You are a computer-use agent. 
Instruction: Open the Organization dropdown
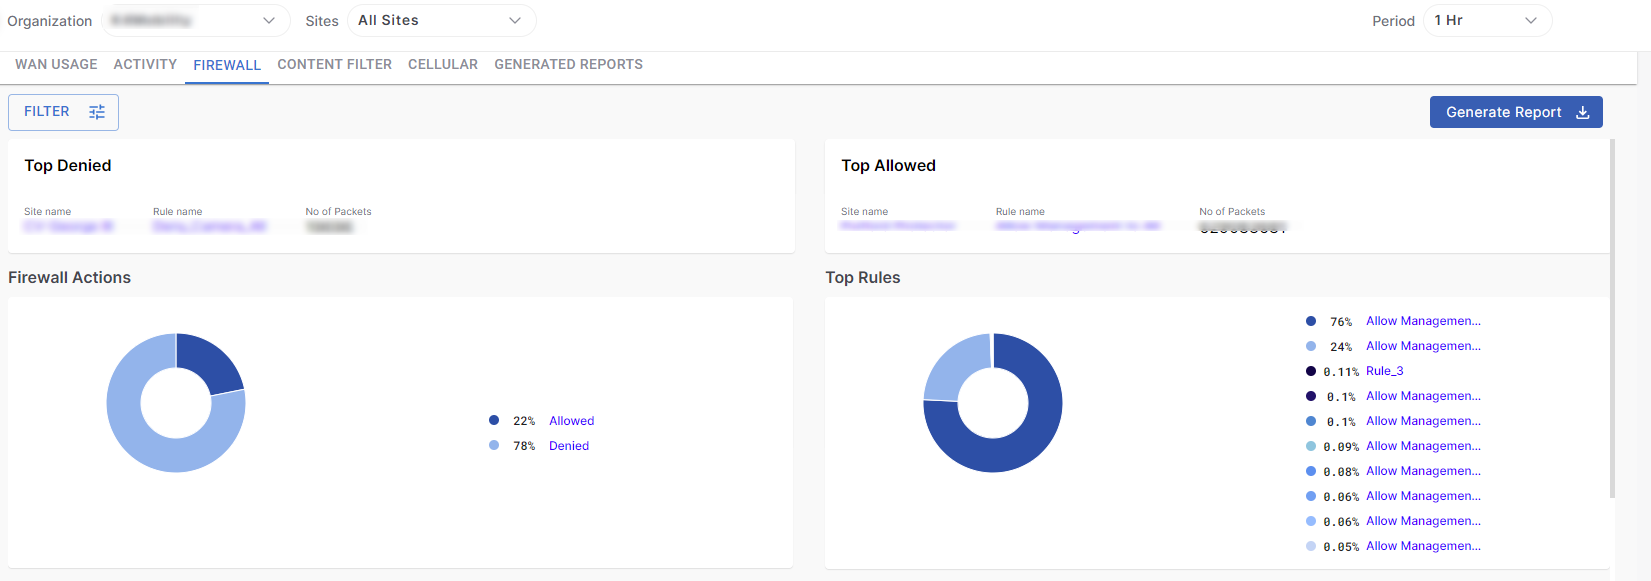coord(195,20)
